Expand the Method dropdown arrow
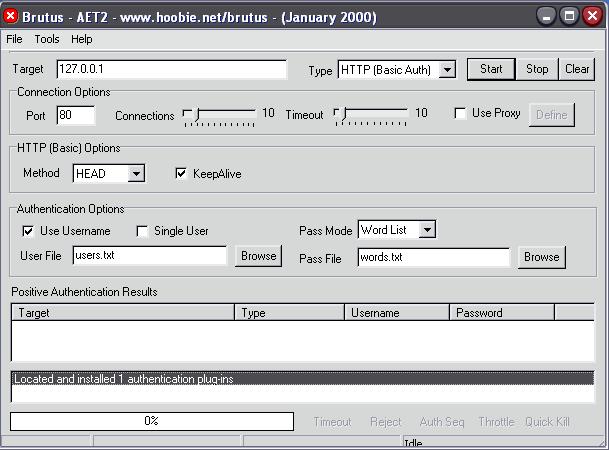This screenshot has height=450, width=609. [136, 173]
